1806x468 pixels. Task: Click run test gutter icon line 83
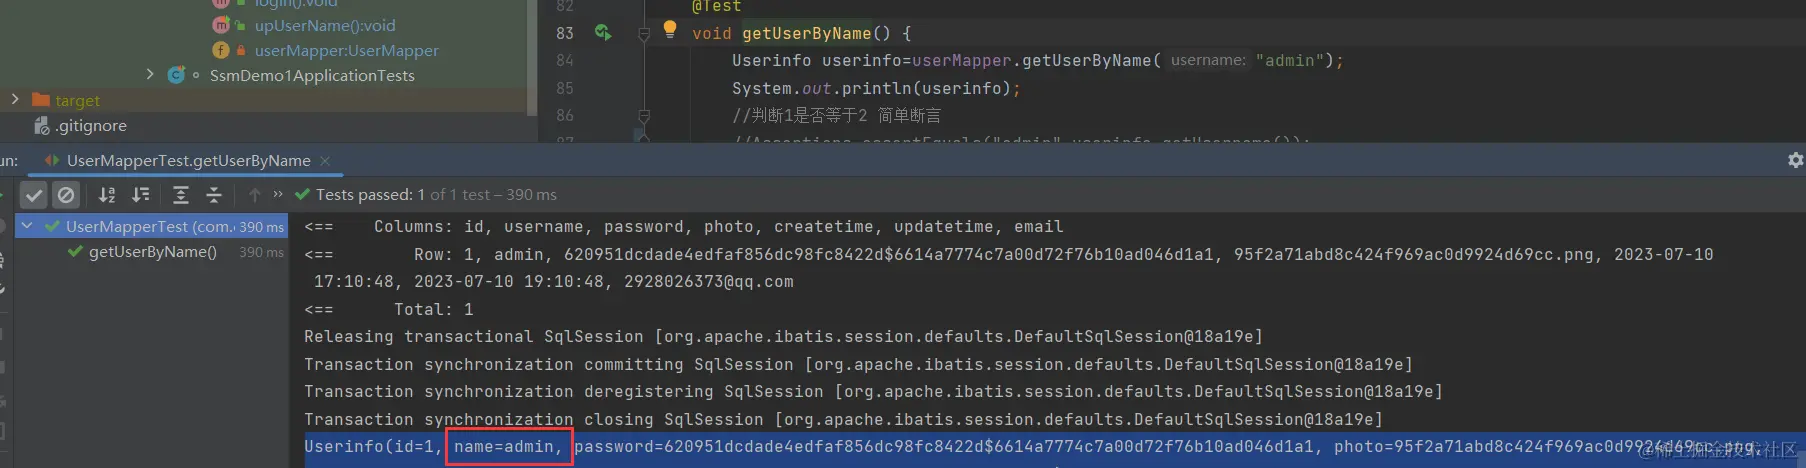tap(603, 33)
